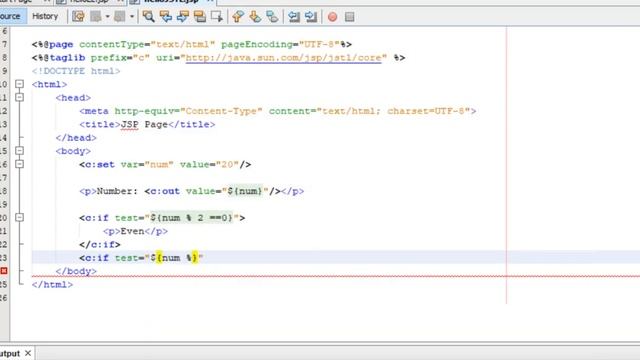The height and width of the screenshot is (360, 640).
Task: Click the taglib prefix "c" value
Action: 141,58
